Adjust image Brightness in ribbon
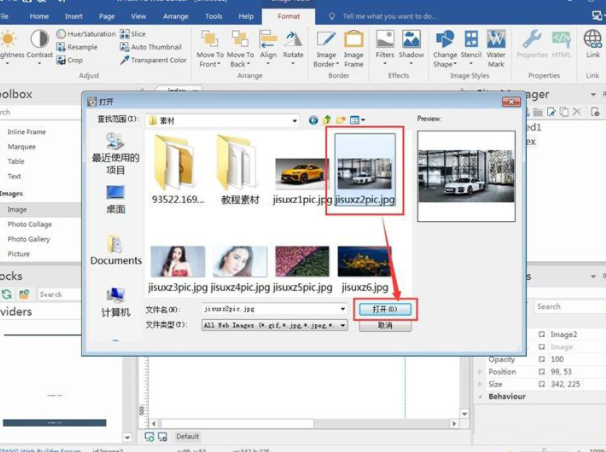The height and width of the screenshot is (452, 606). [x=10, y=46]
